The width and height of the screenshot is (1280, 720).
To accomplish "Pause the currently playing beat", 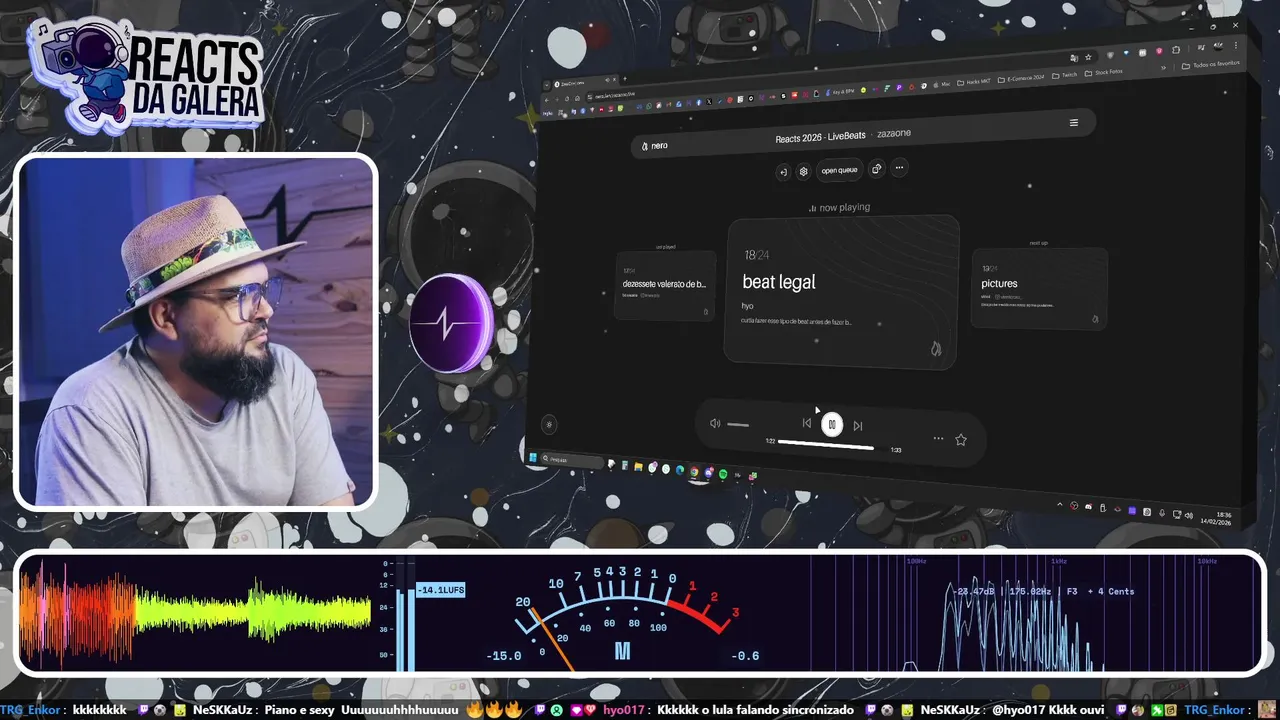I will (832, 424).
